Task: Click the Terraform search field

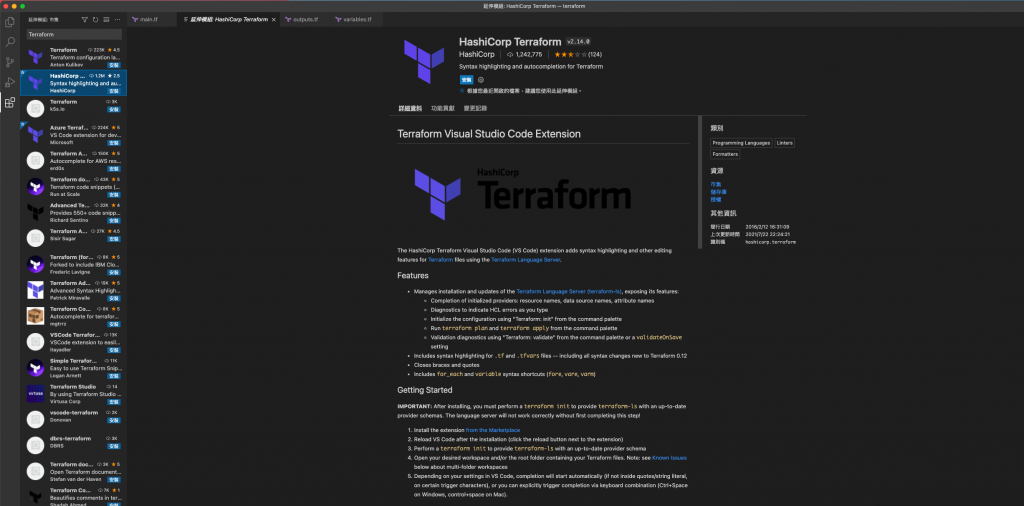Action: tap(74, 34)
